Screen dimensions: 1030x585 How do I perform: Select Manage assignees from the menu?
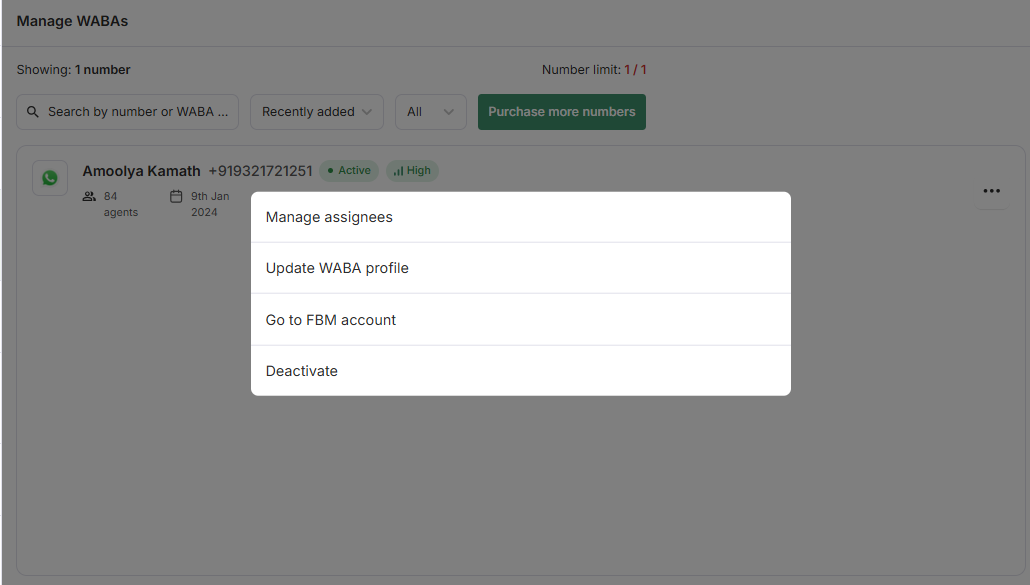[x=329, y=217]
